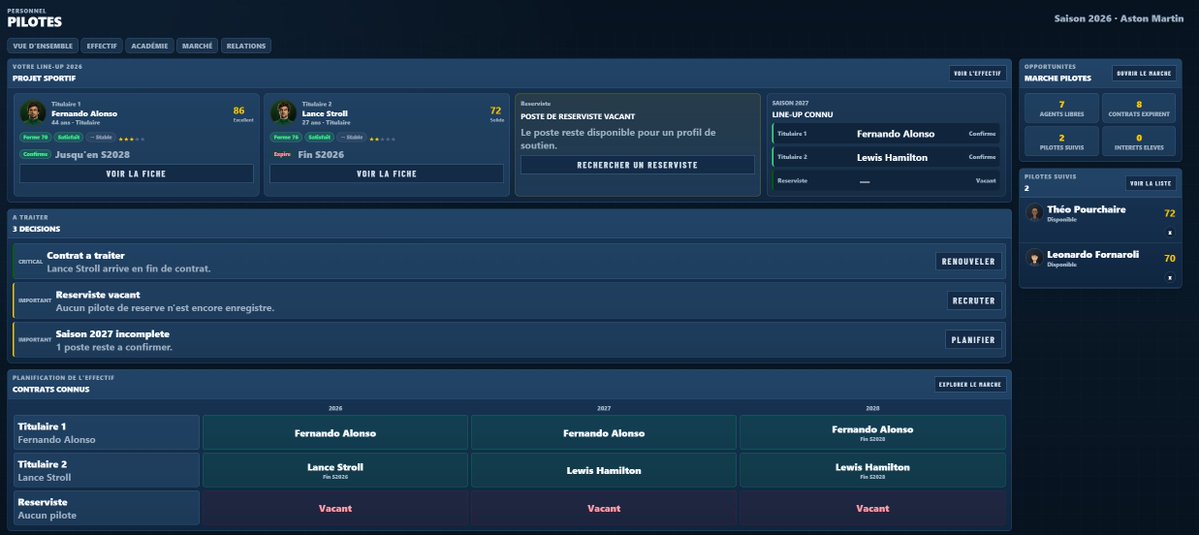Select Fernando Alonso 2027 contract cell

(603, 433)
